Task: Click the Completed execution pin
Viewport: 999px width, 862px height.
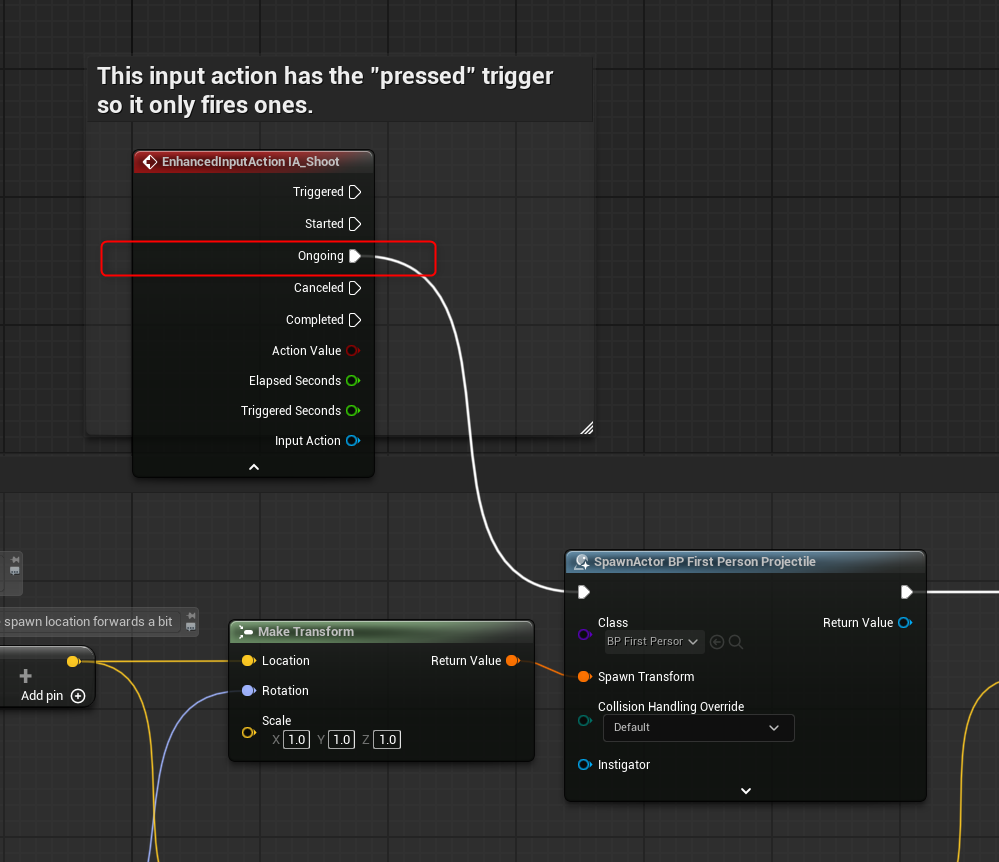Action: (x=356, y=320)
